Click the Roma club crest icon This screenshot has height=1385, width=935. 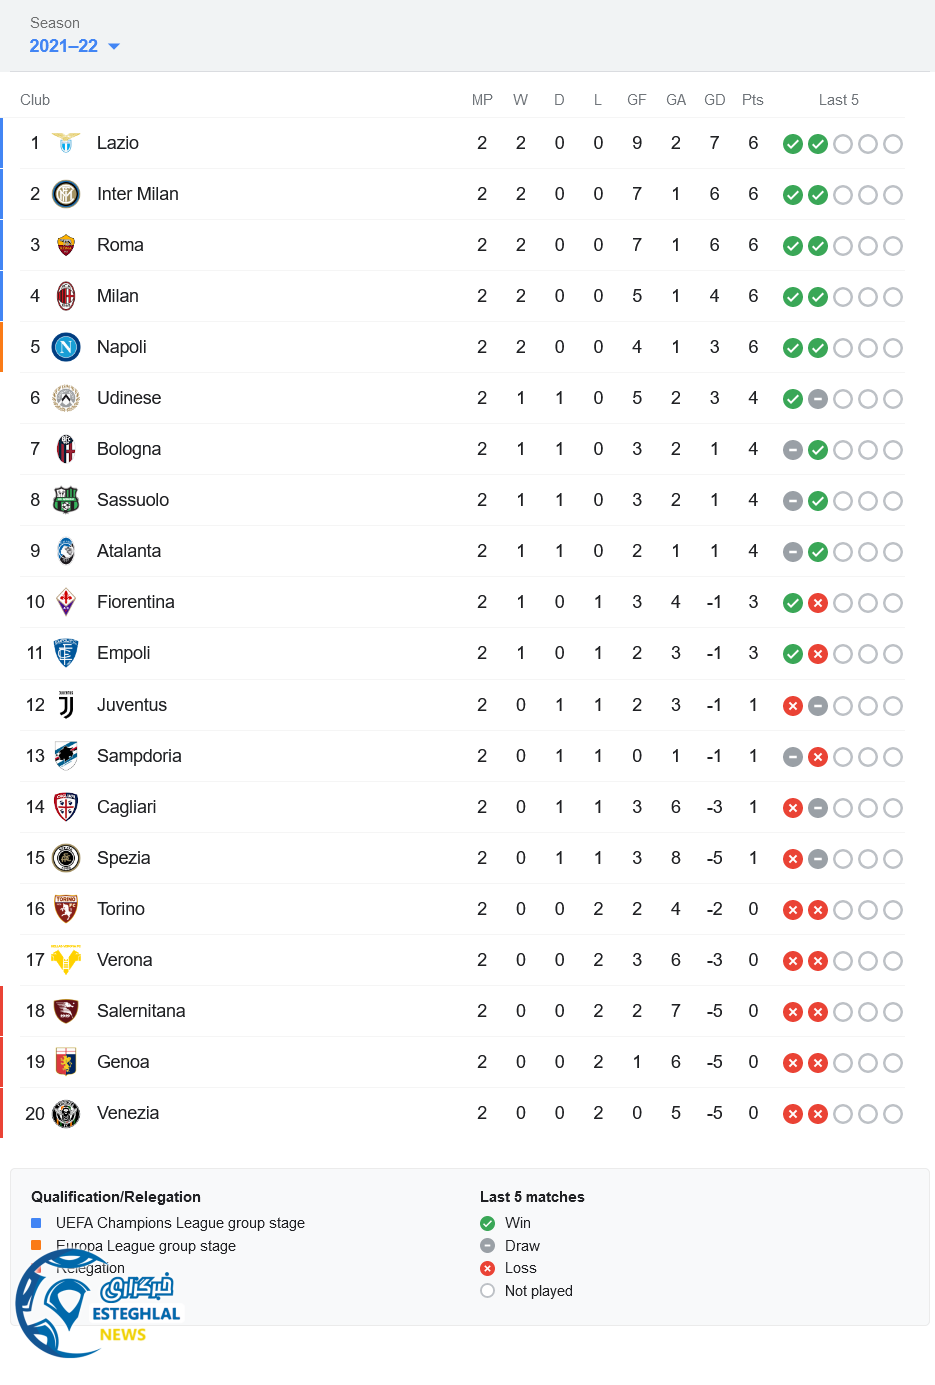pyautogui.click(x=66, y=245)
